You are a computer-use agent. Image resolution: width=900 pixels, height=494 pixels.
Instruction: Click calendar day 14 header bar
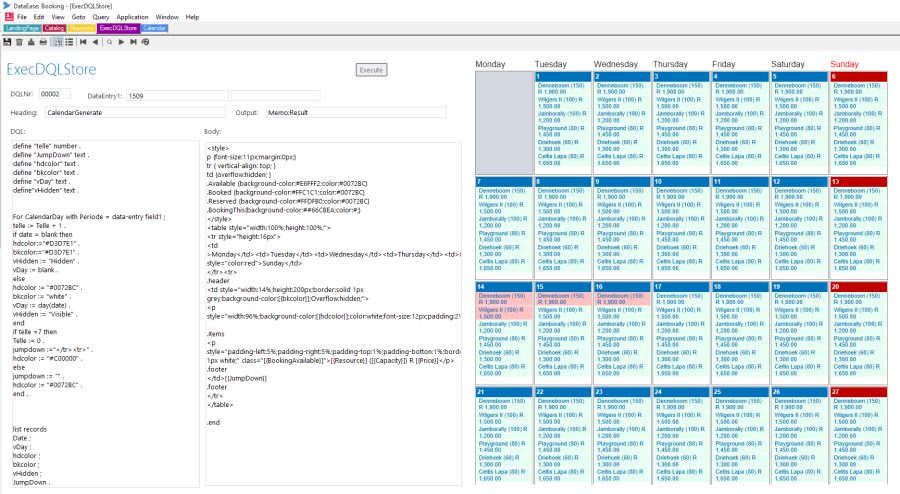coord(504,286)
